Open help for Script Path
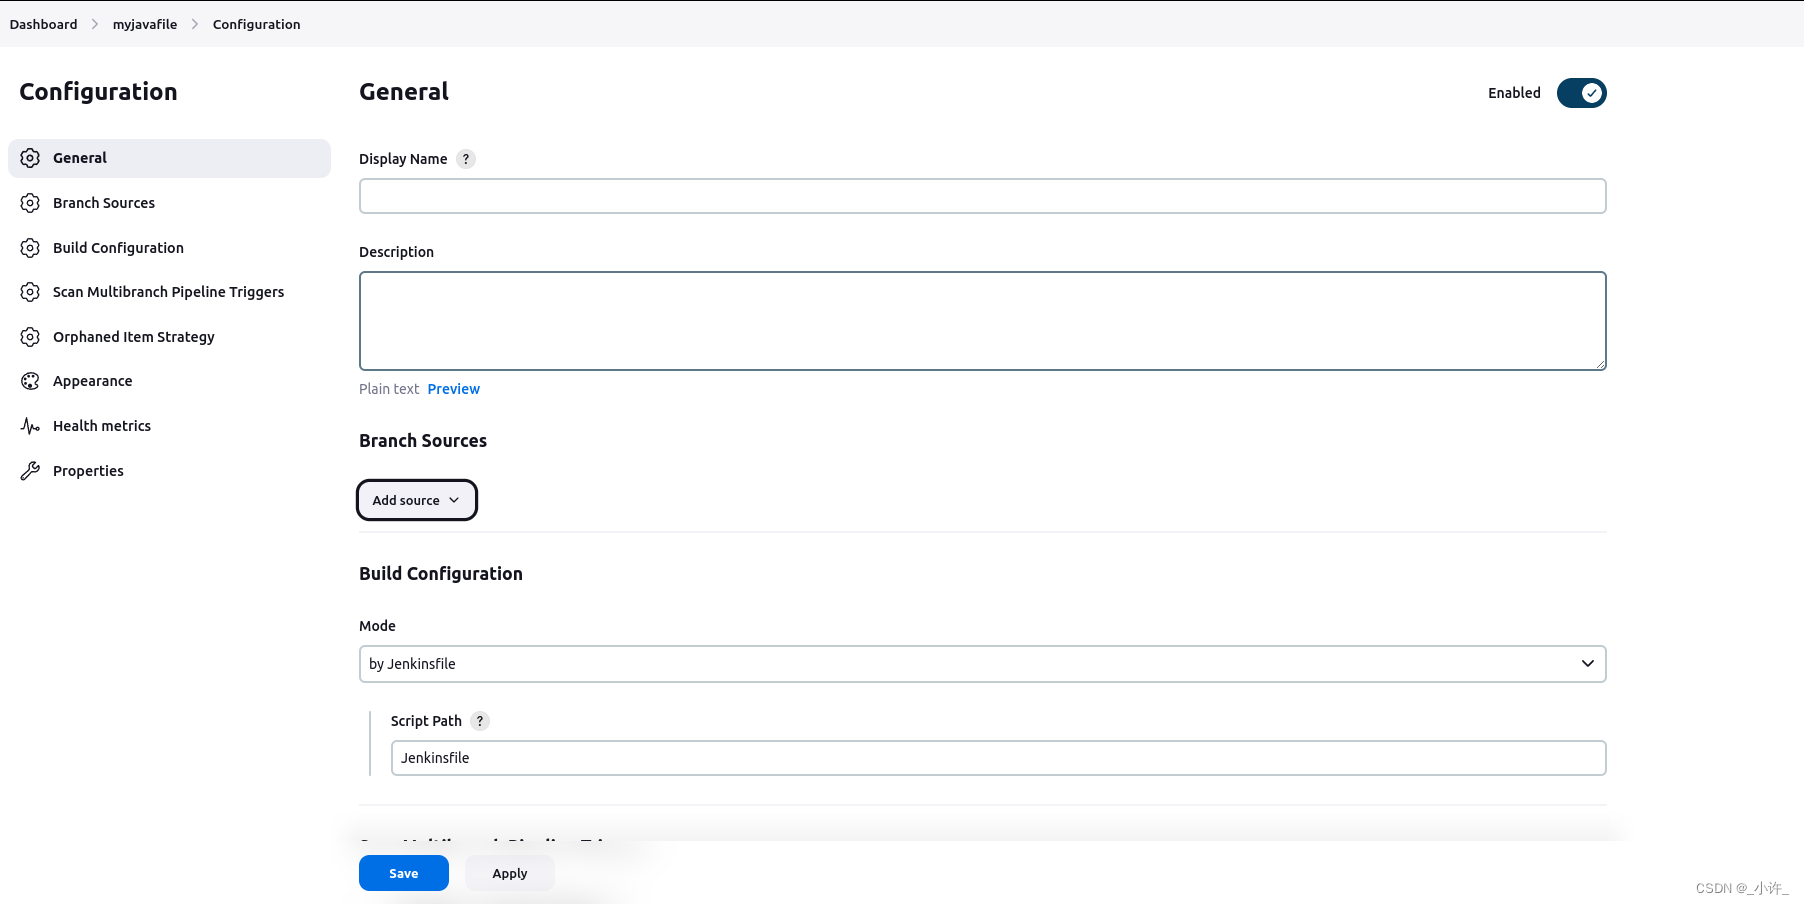 pos(480,721)
